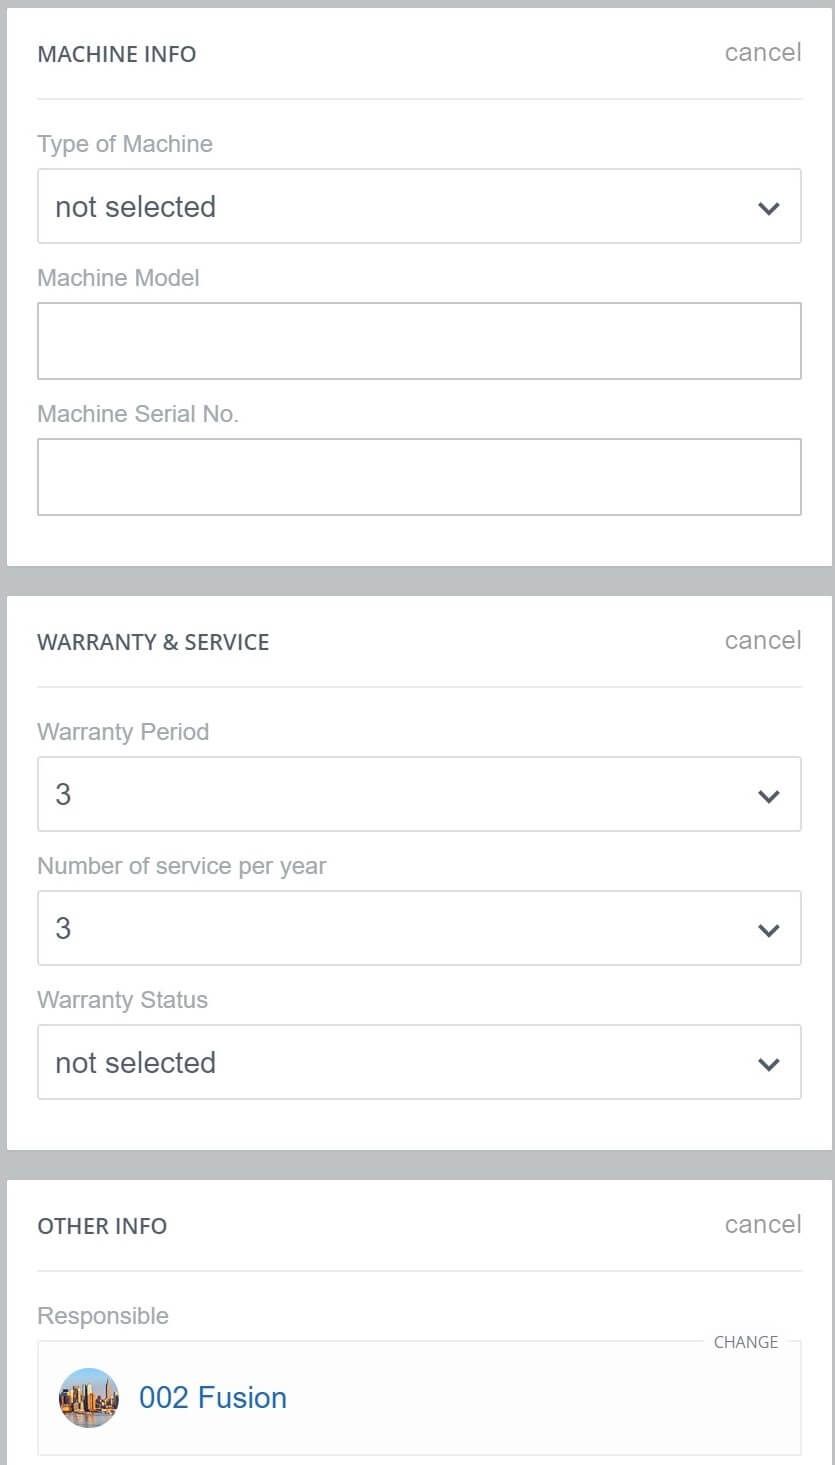The image size is (835, 1465).
Task: Click the Type of Machine chevron arrow
Action: [x=768, y=208]
